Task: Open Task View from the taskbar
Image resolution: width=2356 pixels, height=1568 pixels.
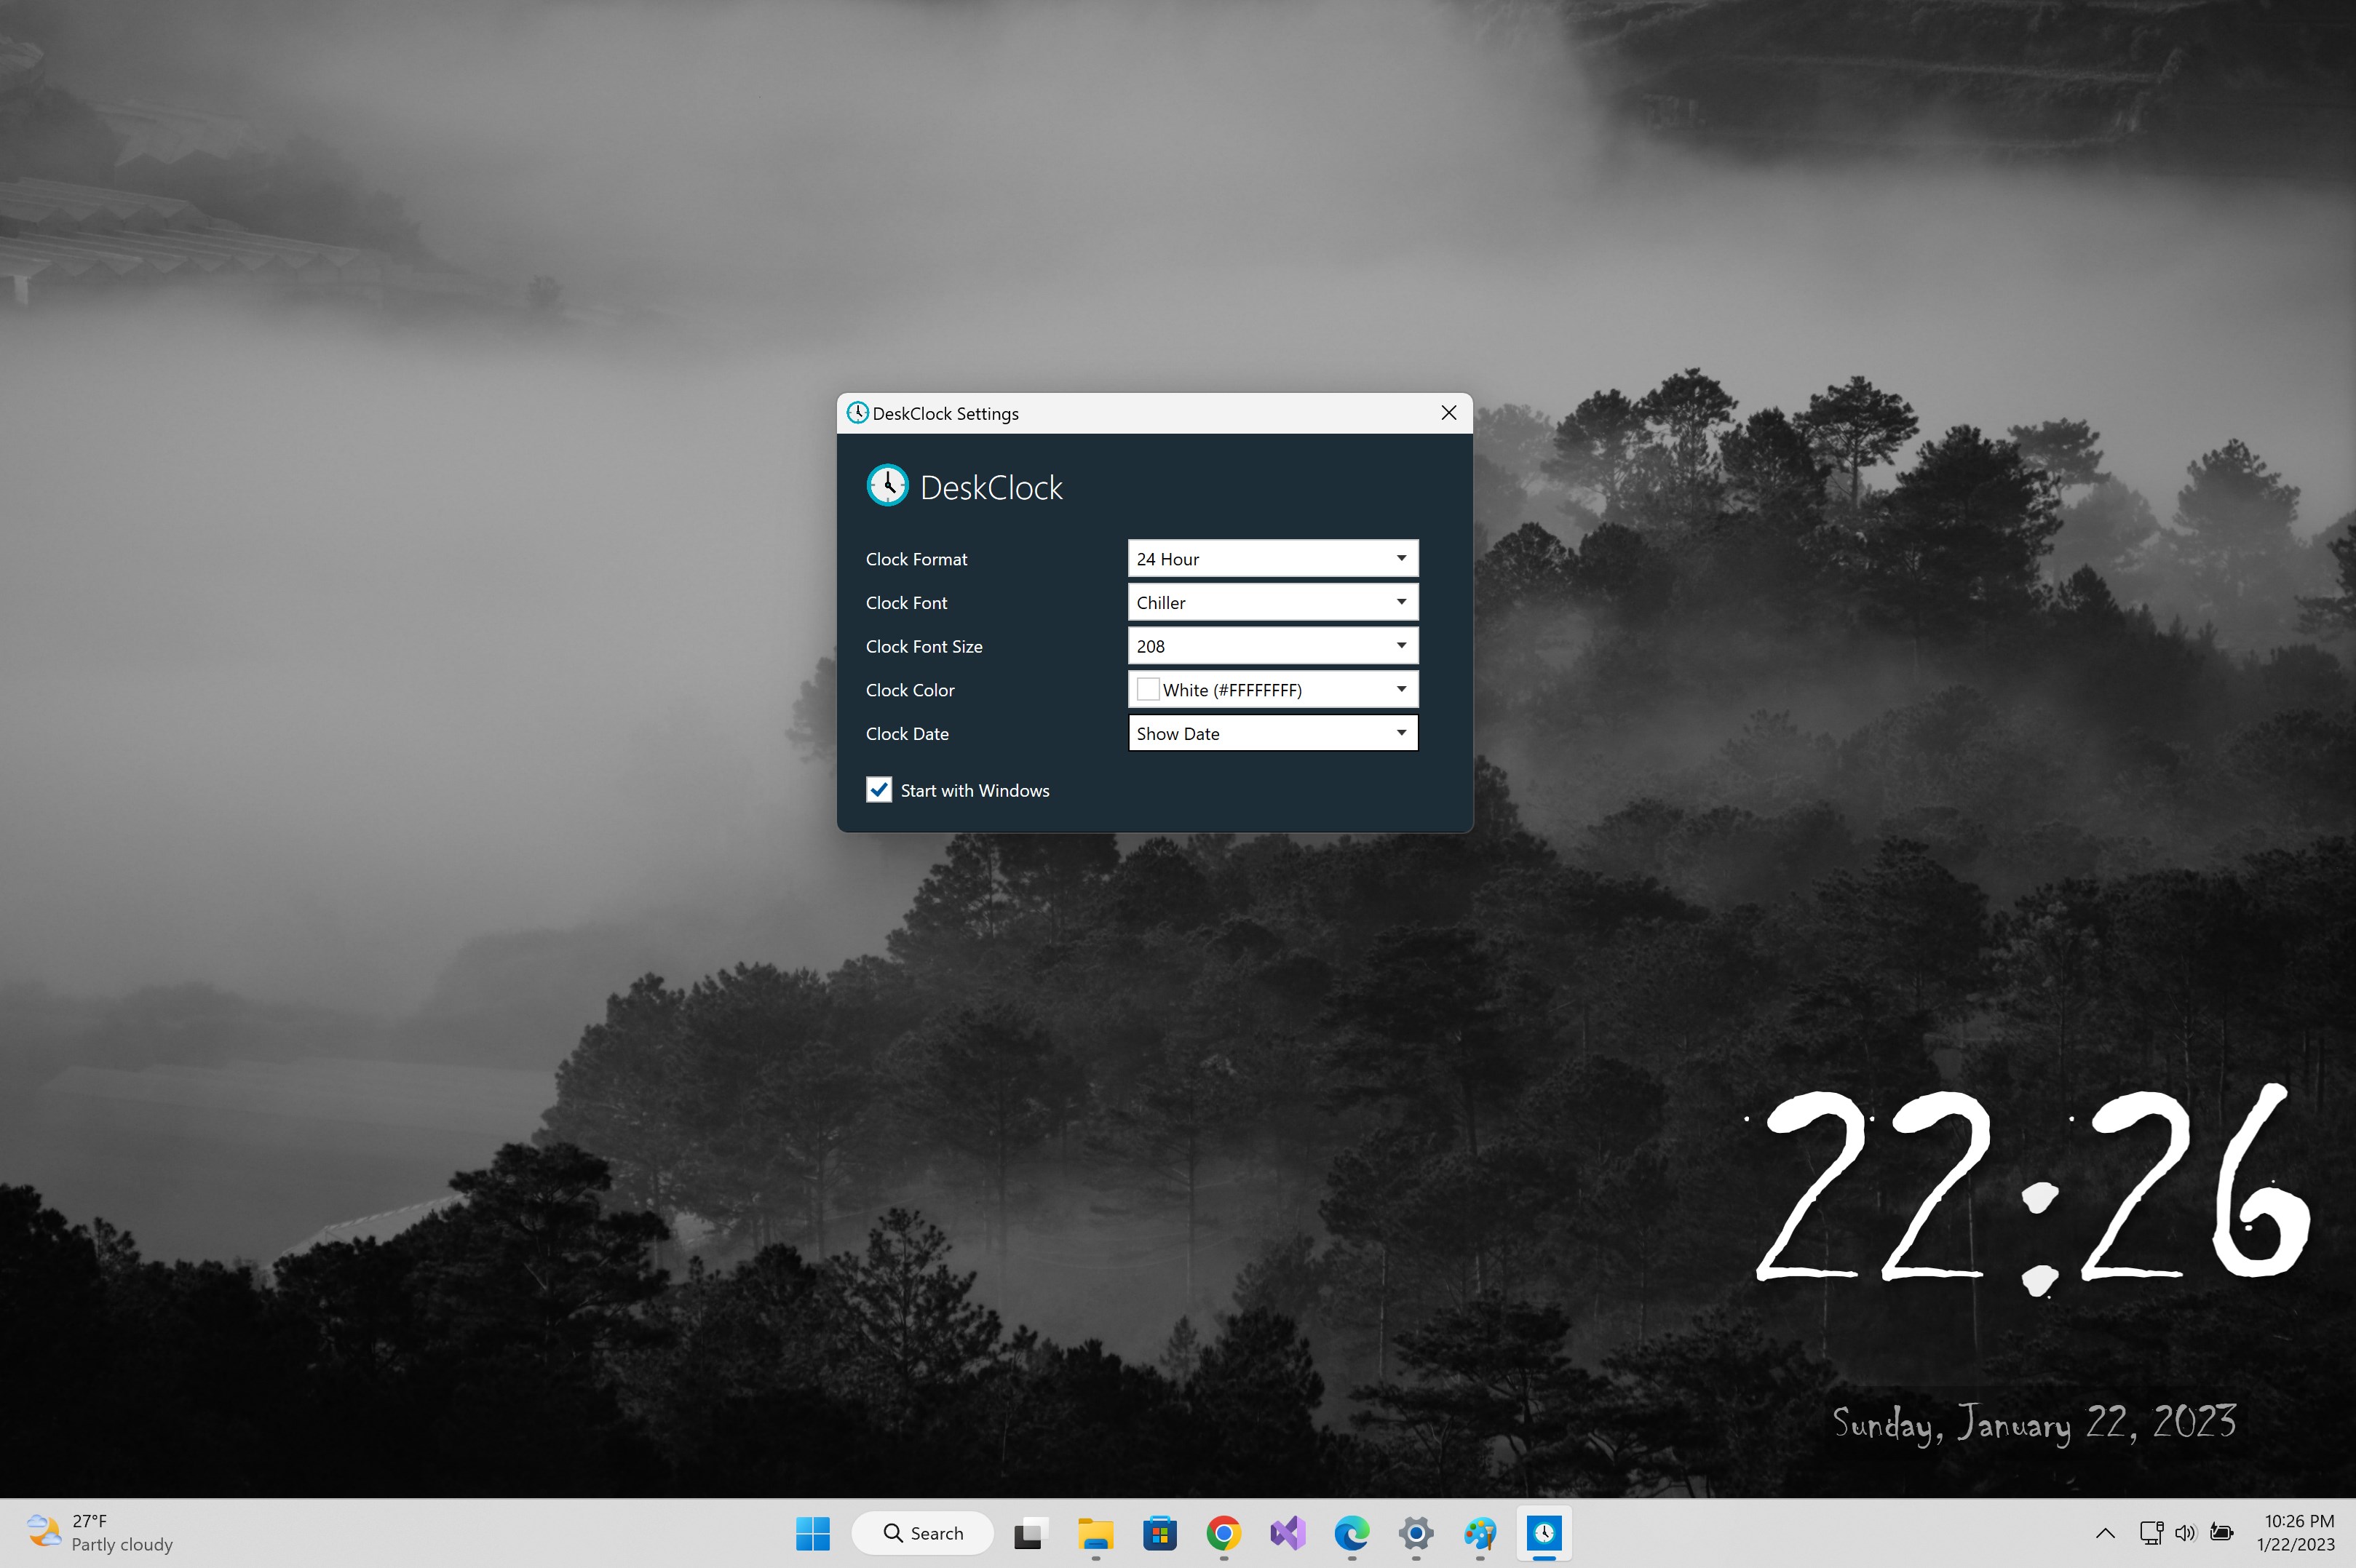Action: coord(1030,1533)
